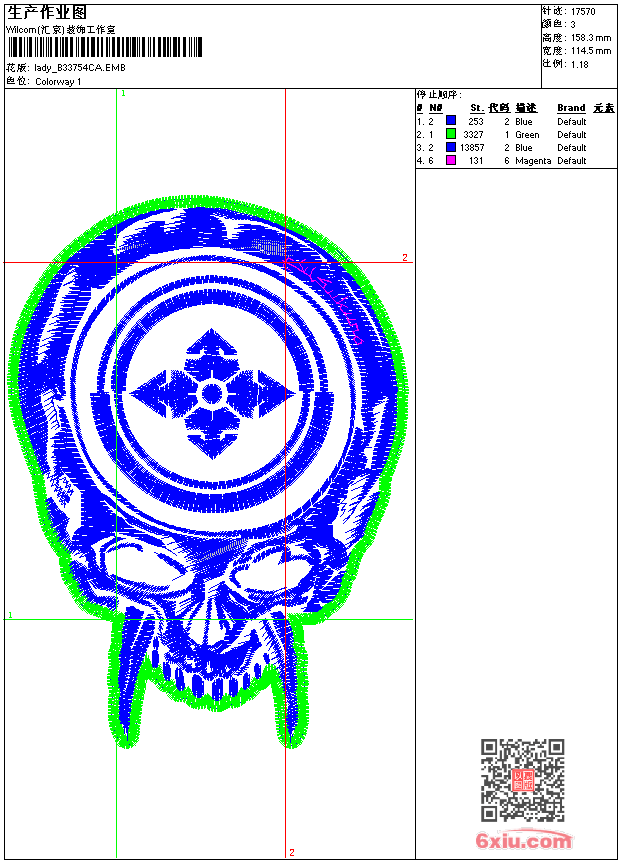The width and height of the screenshot is (620, 860).
Task: Click the stitch value '253'
Action: click(x=476, y=122)
